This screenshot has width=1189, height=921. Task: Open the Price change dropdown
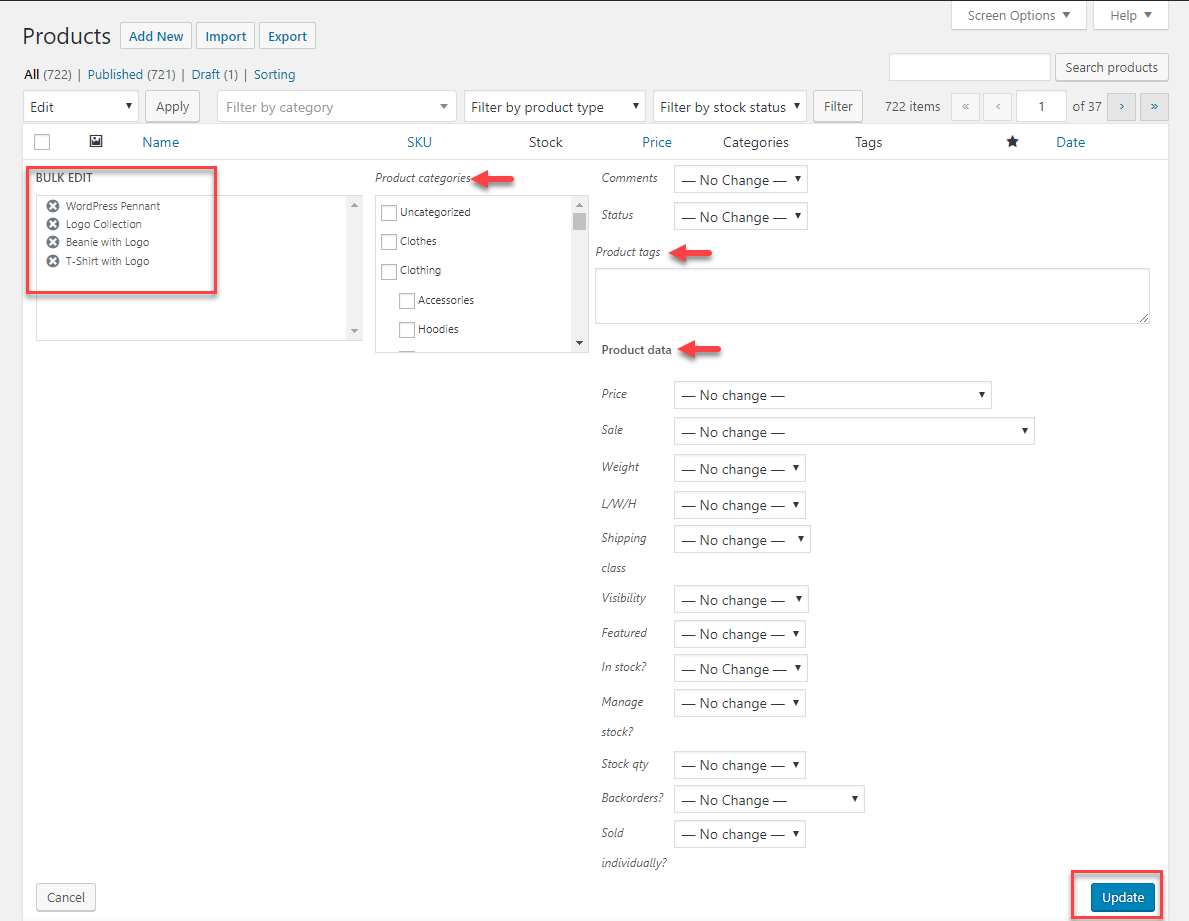click(x=833, y=395)
